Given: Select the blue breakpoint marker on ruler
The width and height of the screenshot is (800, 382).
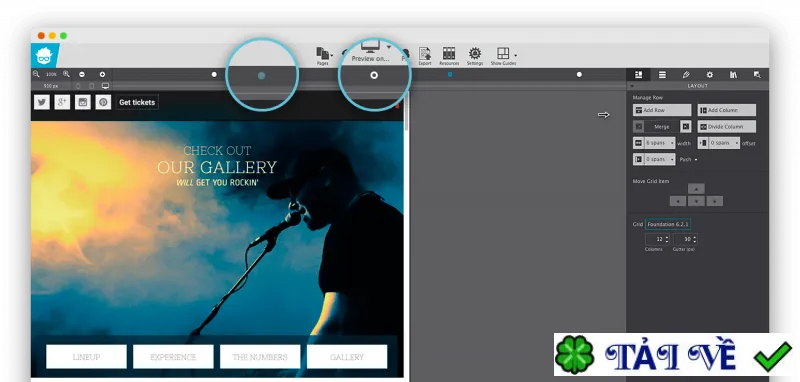Looking at the screenshot, I should [x=449, y=74].
